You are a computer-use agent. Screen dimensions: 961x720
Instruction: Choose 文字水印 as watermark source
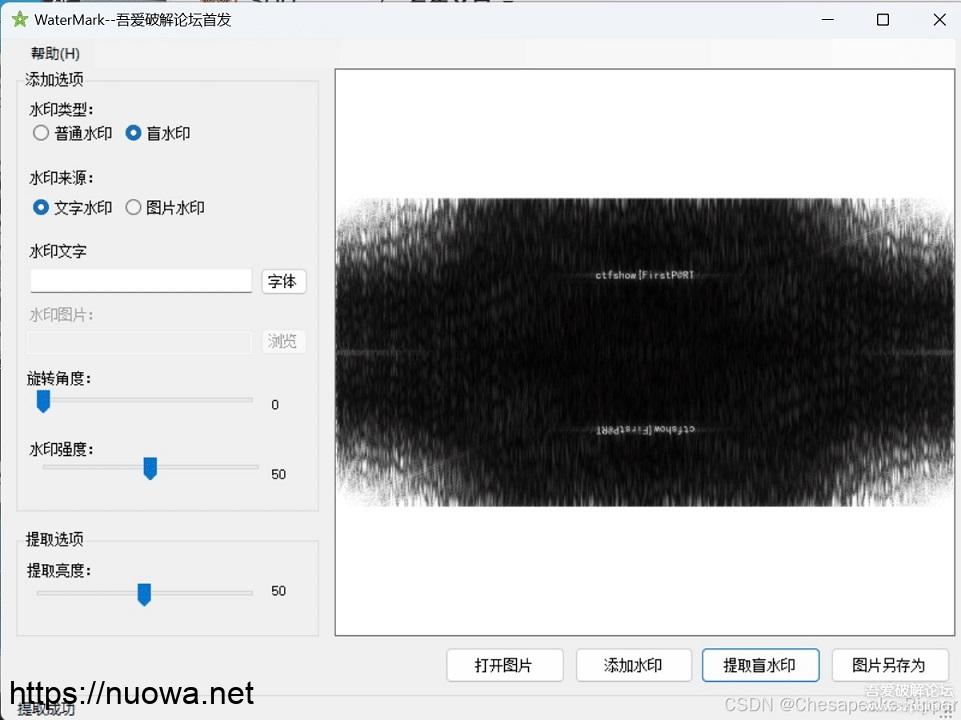click(41, 208)
